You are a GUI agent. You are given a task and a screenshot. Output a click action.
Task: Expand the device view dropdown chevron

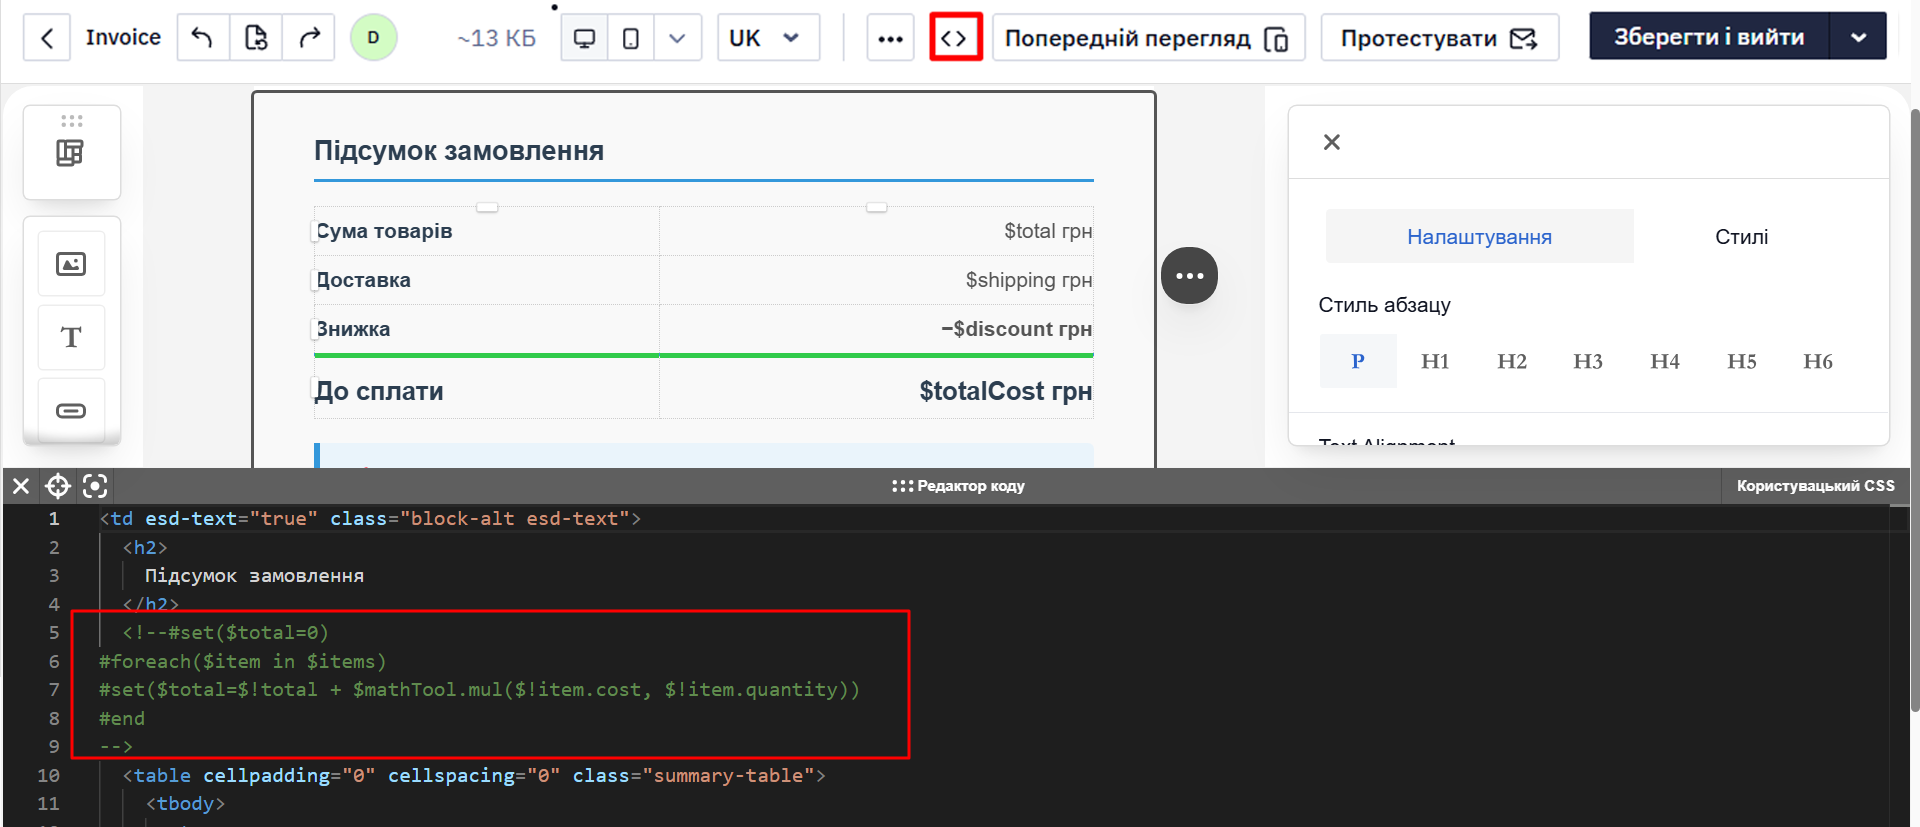point(677,38)
